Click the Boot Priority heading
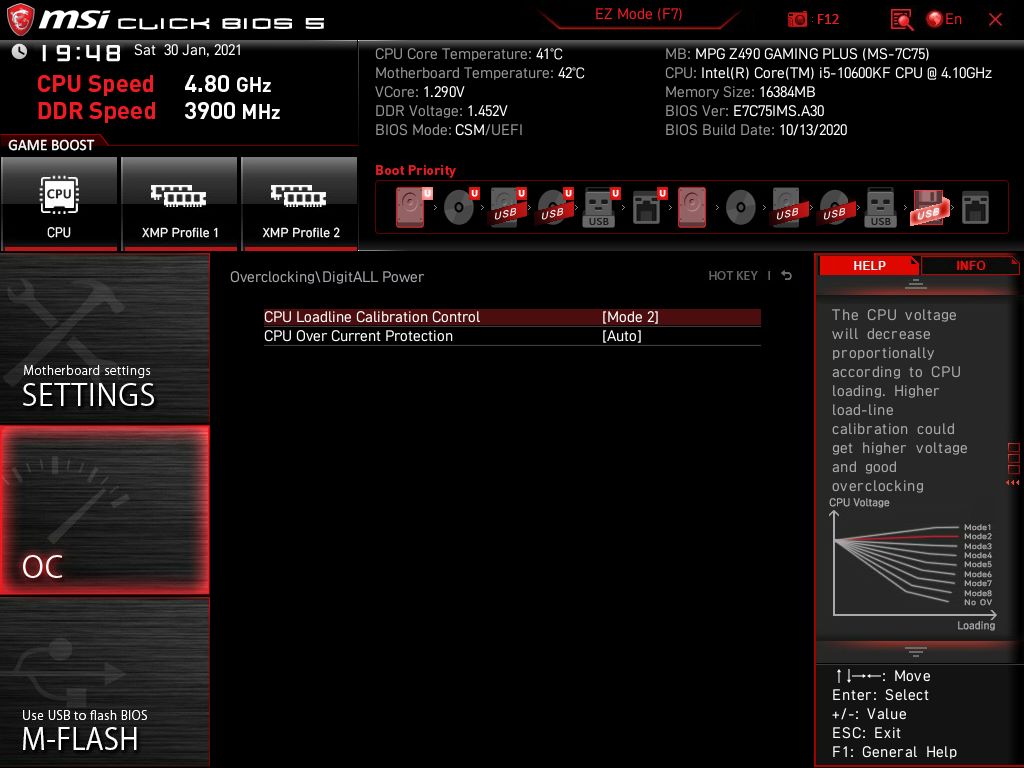Image resolution: width=1024 pixels, height=768 pixels. [x=415, y=170]
